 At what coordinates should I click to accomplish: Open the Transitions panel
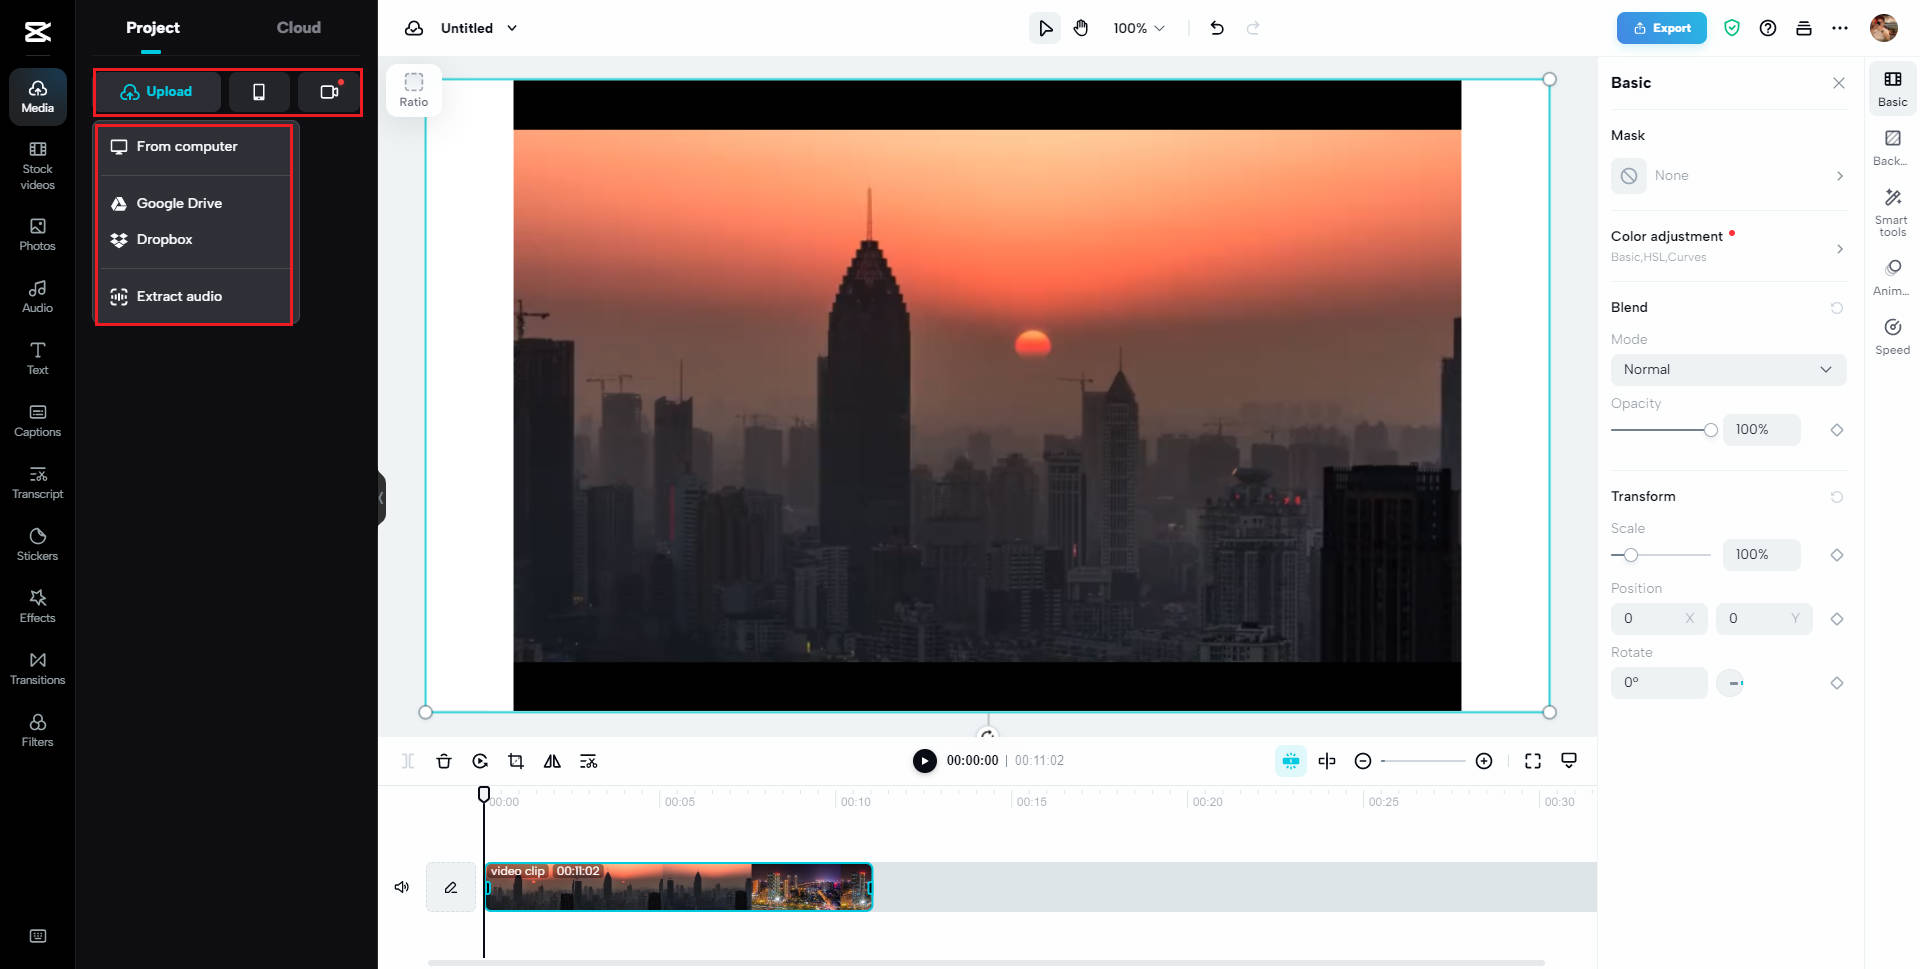38,669
